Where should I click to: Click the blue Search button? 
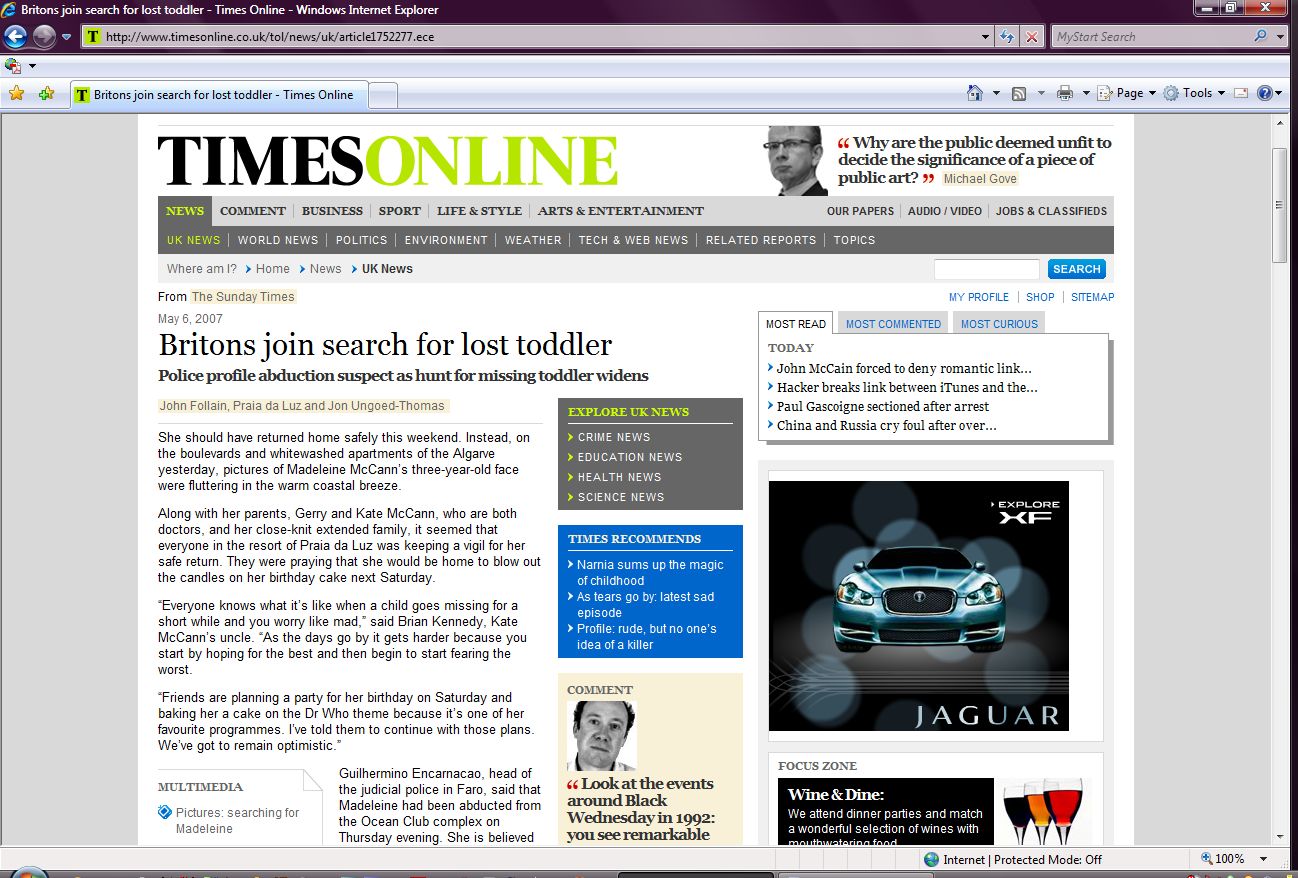tap(1076, 269)
